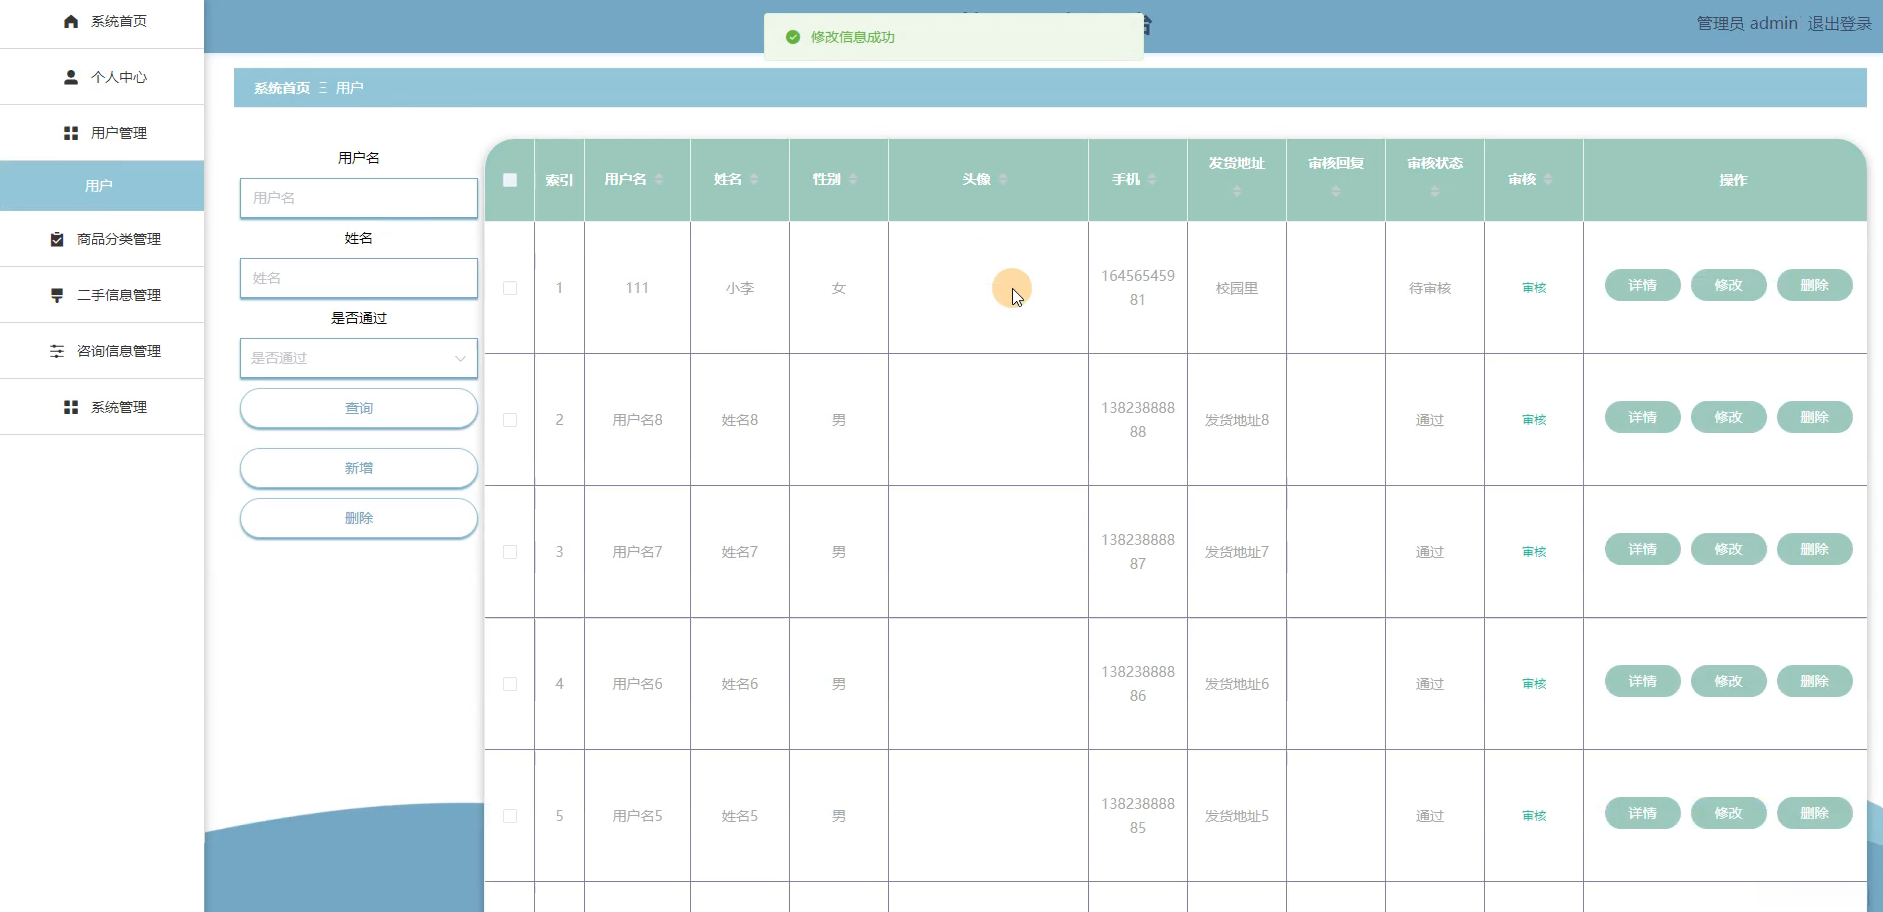
Task: Click the sliders icon beside 咨询信息管理
Action: coord(57,351)
